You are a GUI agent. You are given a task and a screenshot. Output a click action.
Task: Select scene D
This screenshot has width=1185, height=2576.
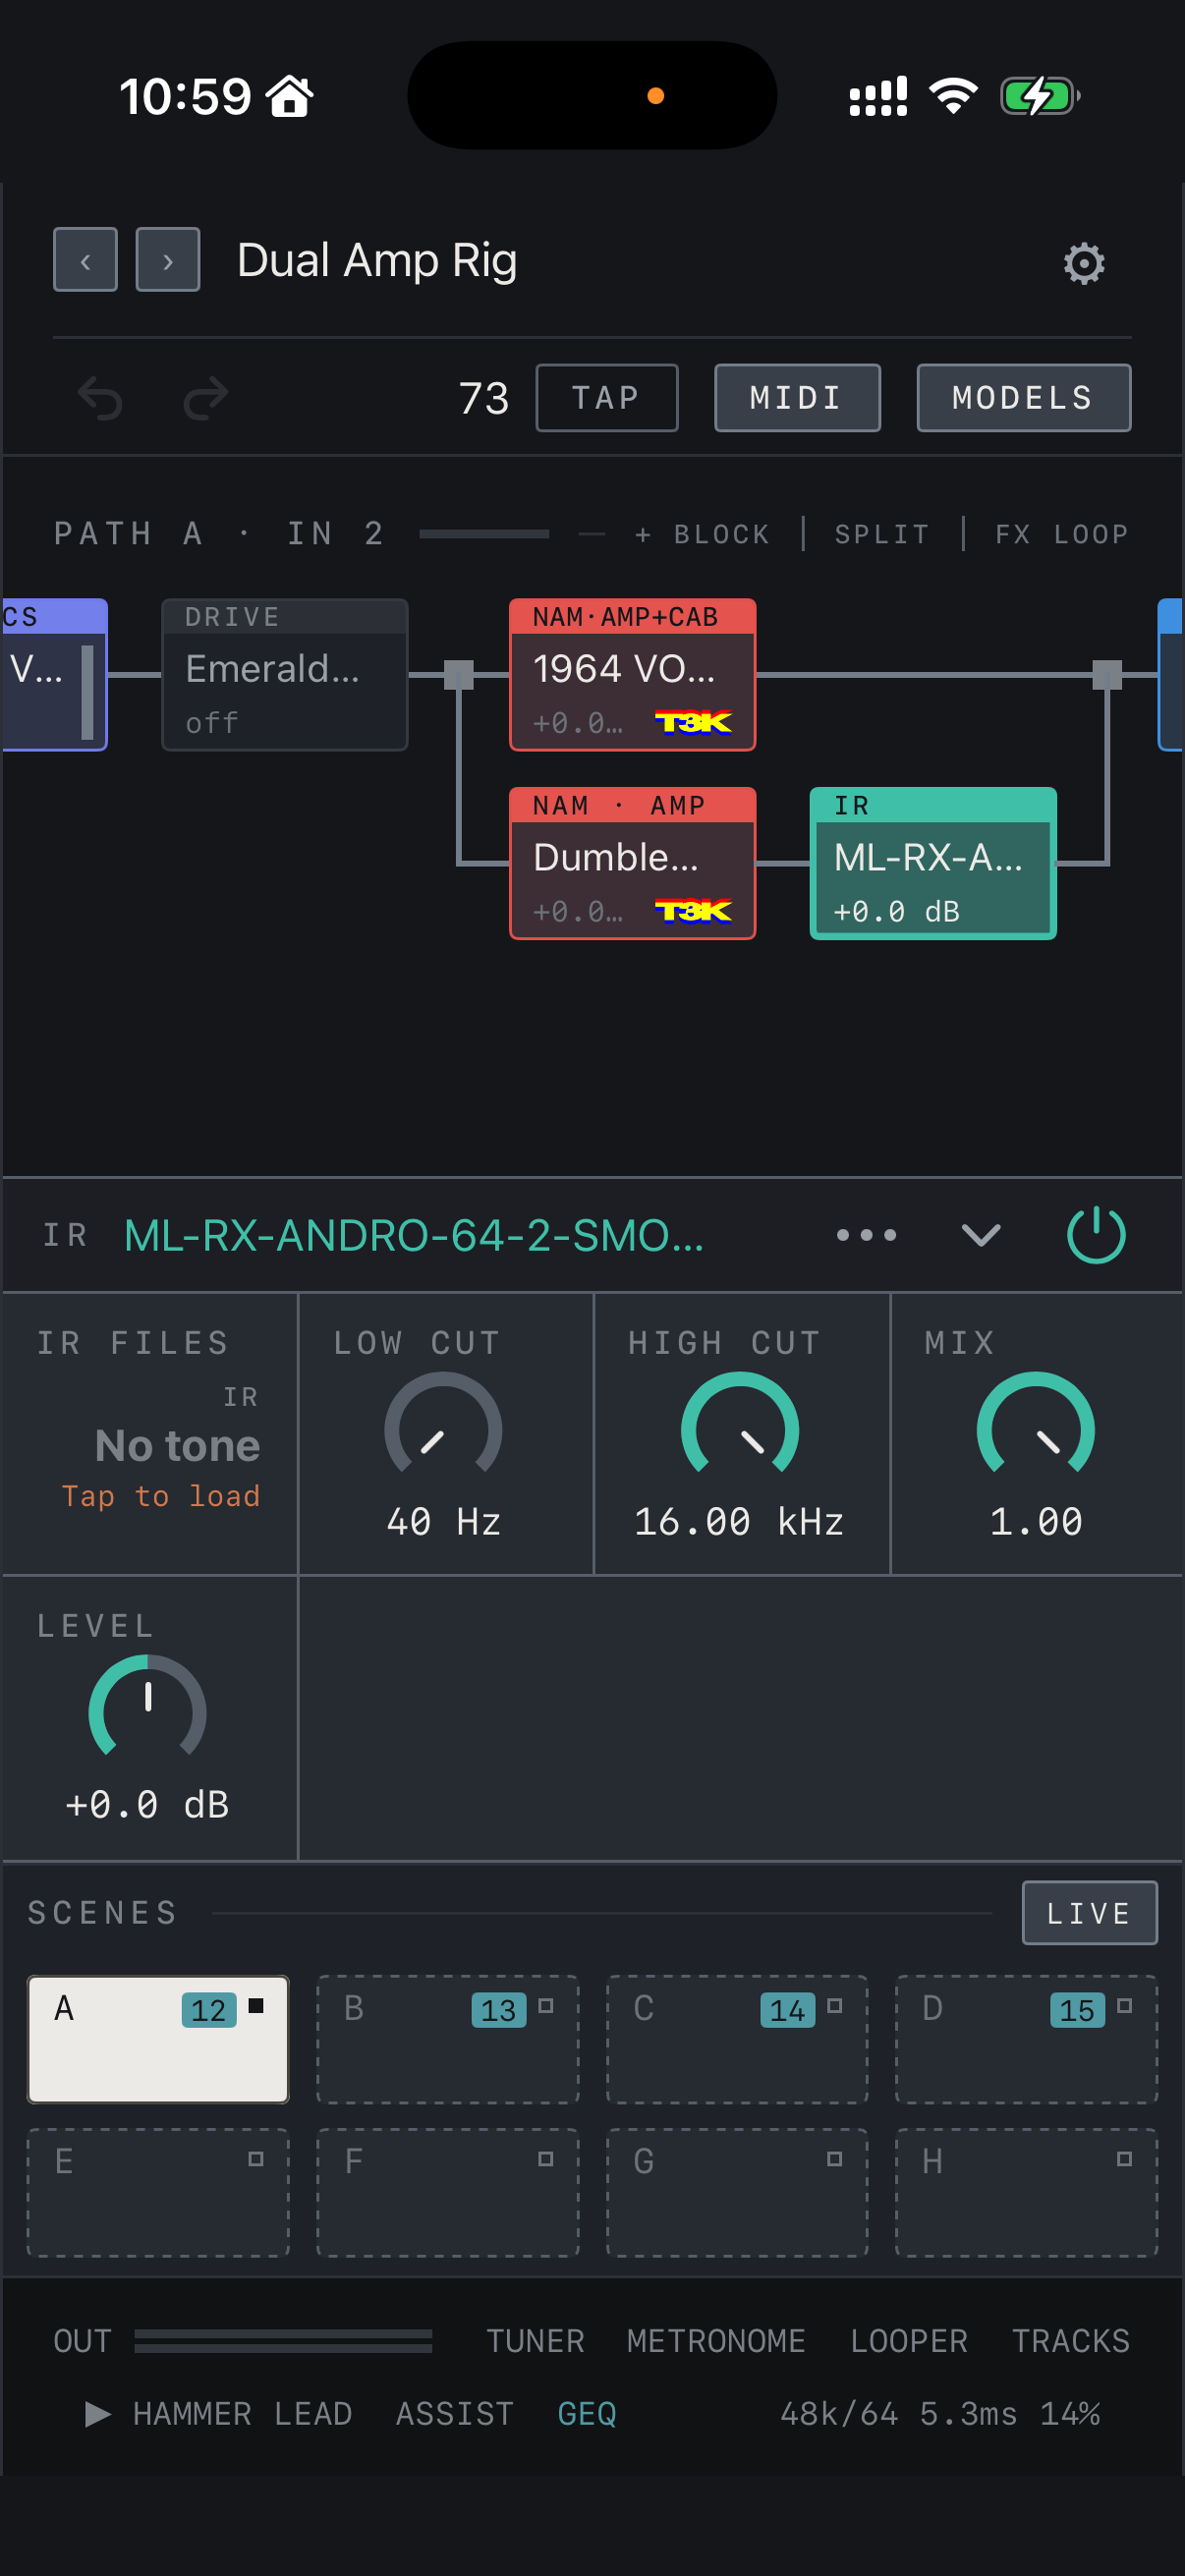click(1027, 2039)
